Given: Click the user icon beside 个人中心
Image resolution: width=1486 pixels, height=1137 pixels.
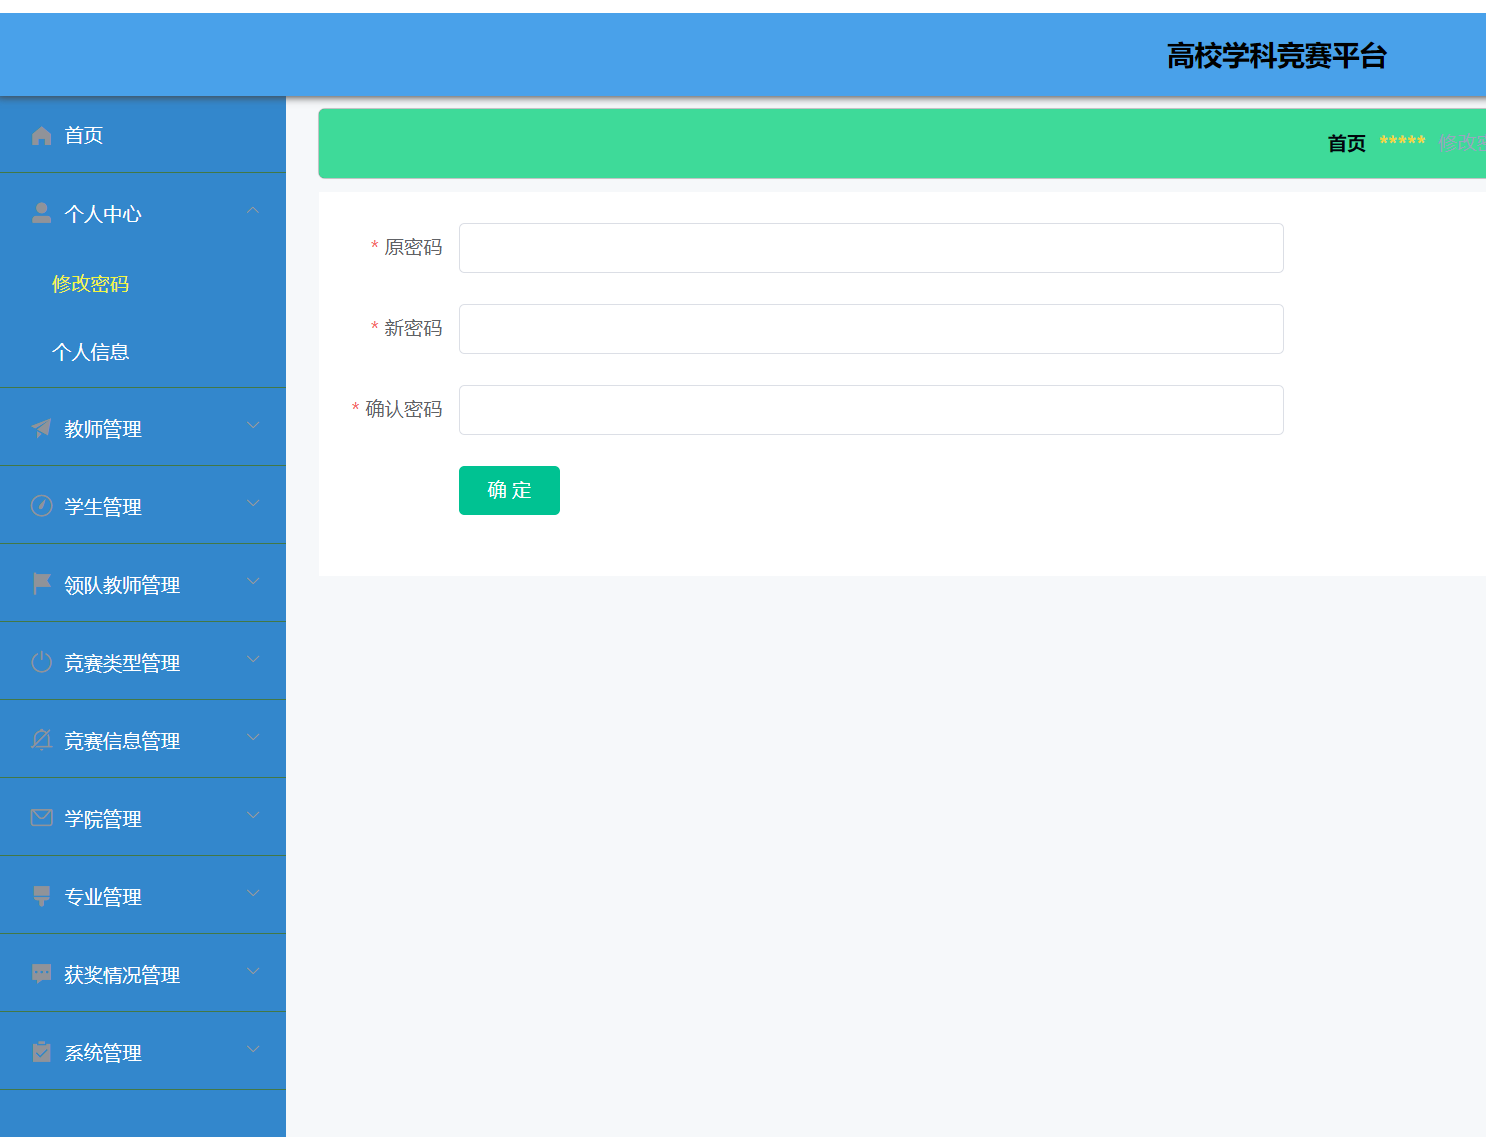Looking at the screenshot, I should (x=41, y=213).
